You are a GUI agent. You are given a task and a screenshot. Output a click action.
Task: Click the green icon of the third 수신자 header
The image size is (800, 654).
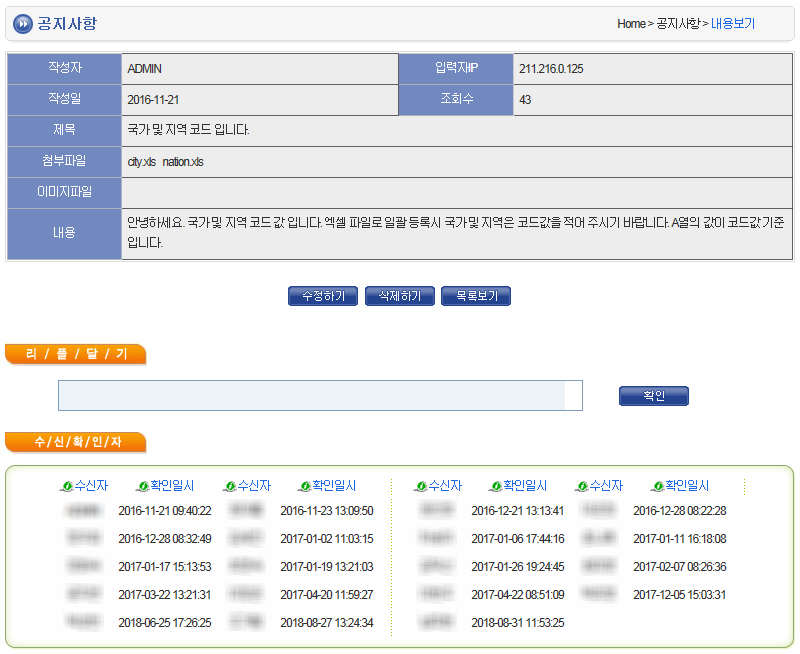point(421,487)
